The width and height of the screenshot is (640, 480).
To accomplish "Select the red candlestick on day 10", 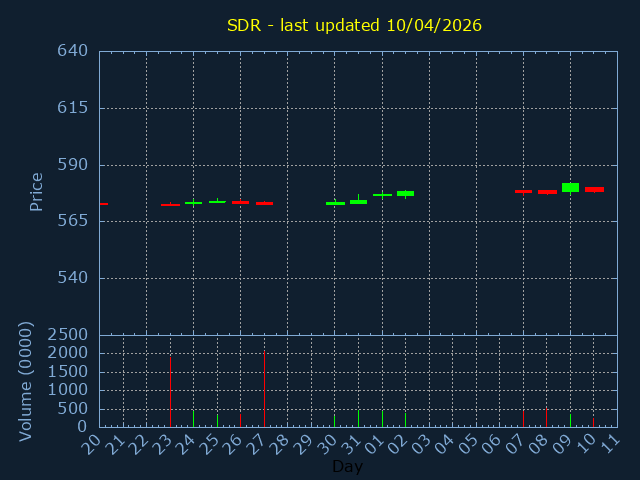I will click(x=594, y=189).
